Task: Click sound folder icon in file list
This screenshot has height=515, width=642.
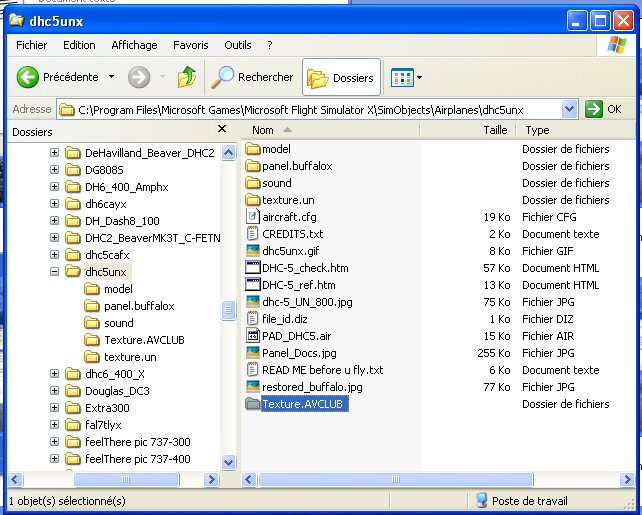Action: click(253, 183)
